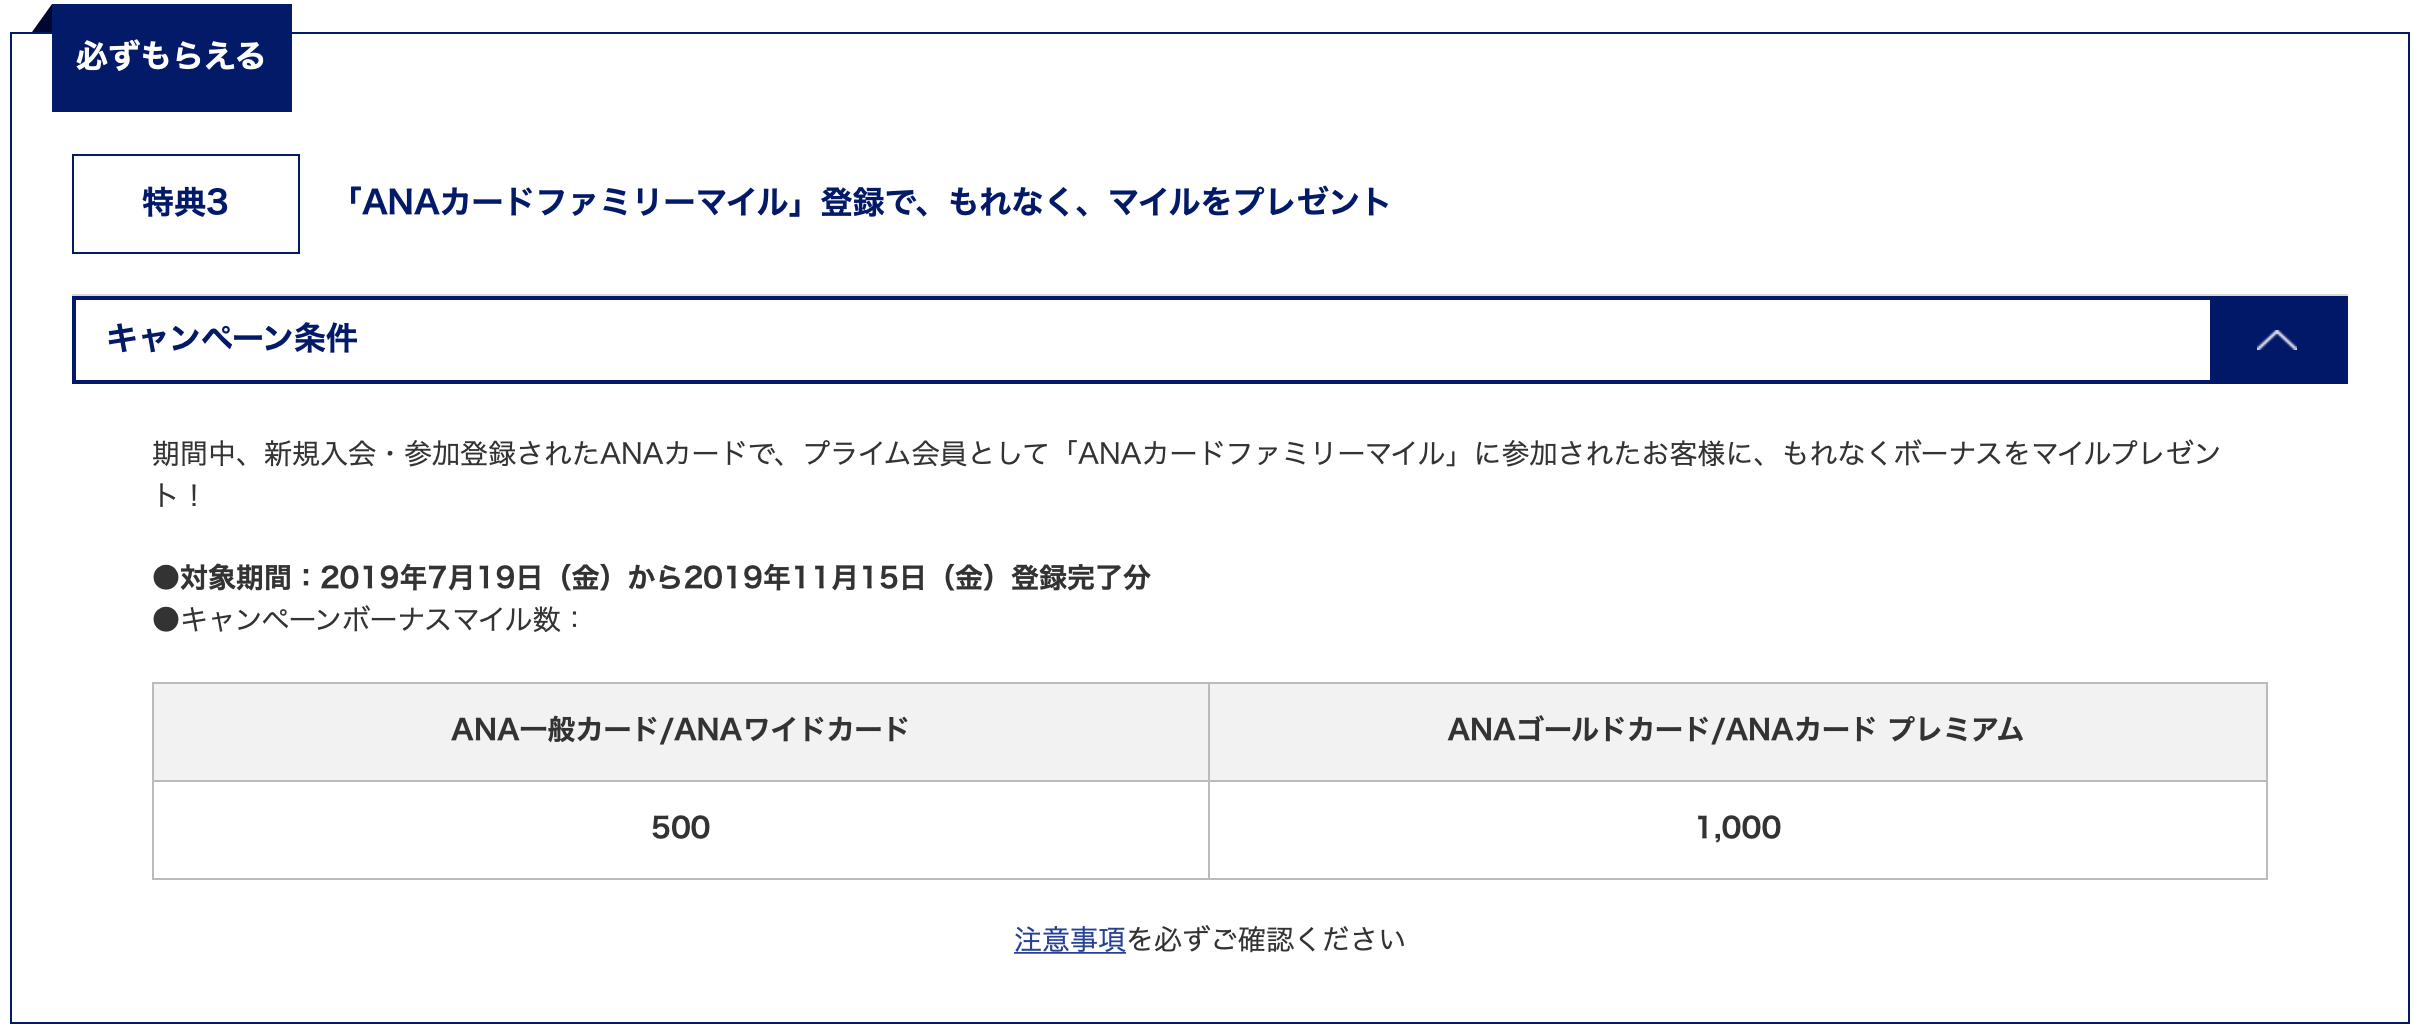Click the 必ずもらえる badge
This screenshot has height=1036, width=2426.
[171, 58]
